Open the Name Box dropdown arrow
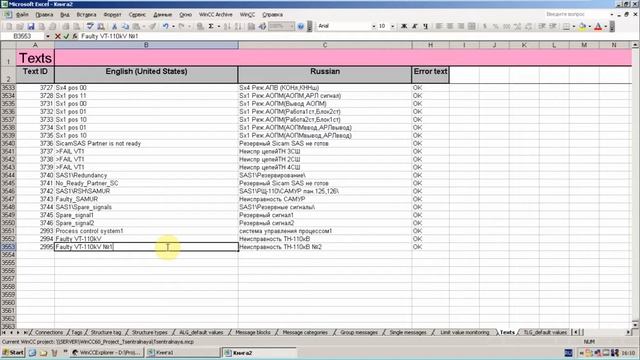The image size is (640, 360). tap(48, 36)
